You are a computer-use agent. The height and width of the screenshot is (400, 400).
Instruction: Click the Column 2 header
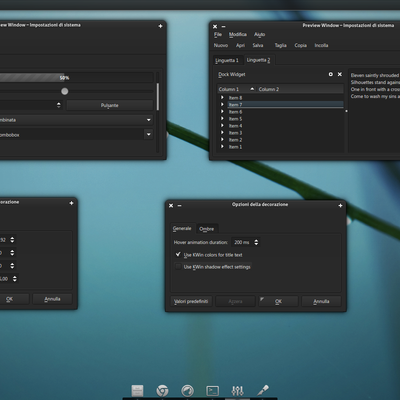tap(300, 89)
